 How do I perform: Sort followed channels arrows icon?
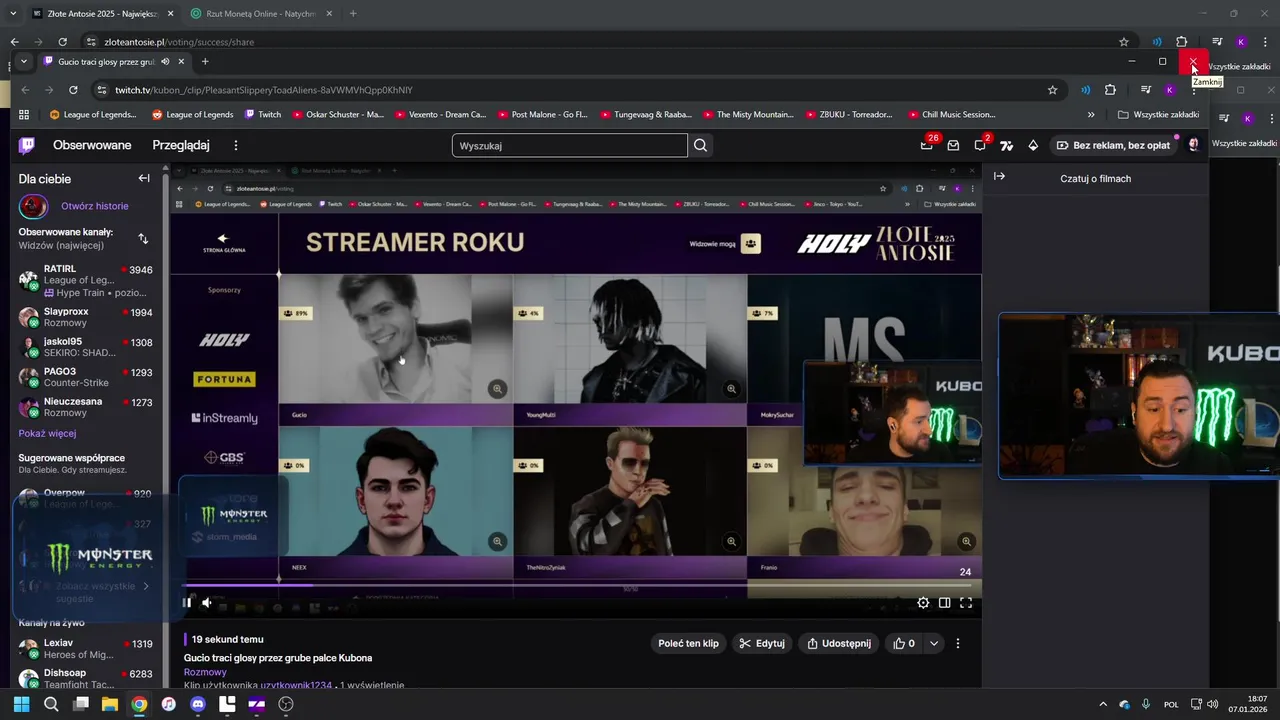(143, 238)
